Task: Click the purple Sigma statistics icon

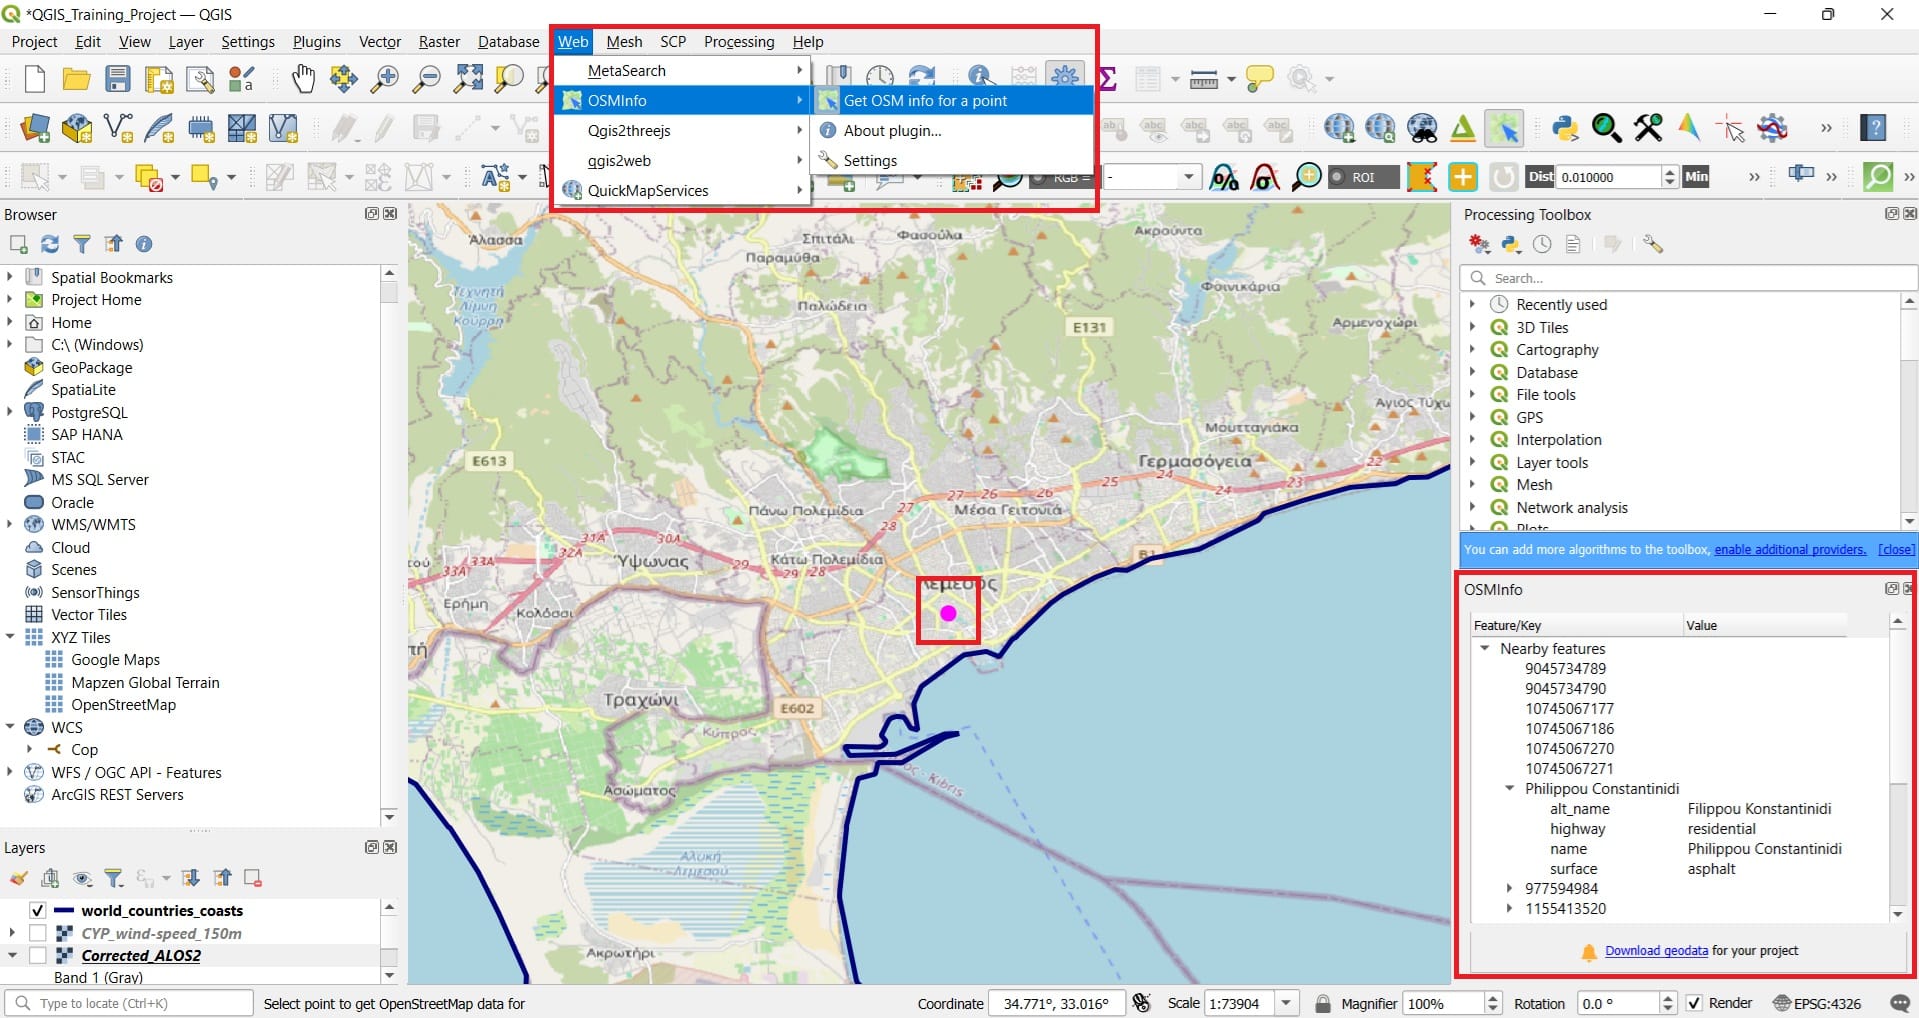Action: [1106, 78]
